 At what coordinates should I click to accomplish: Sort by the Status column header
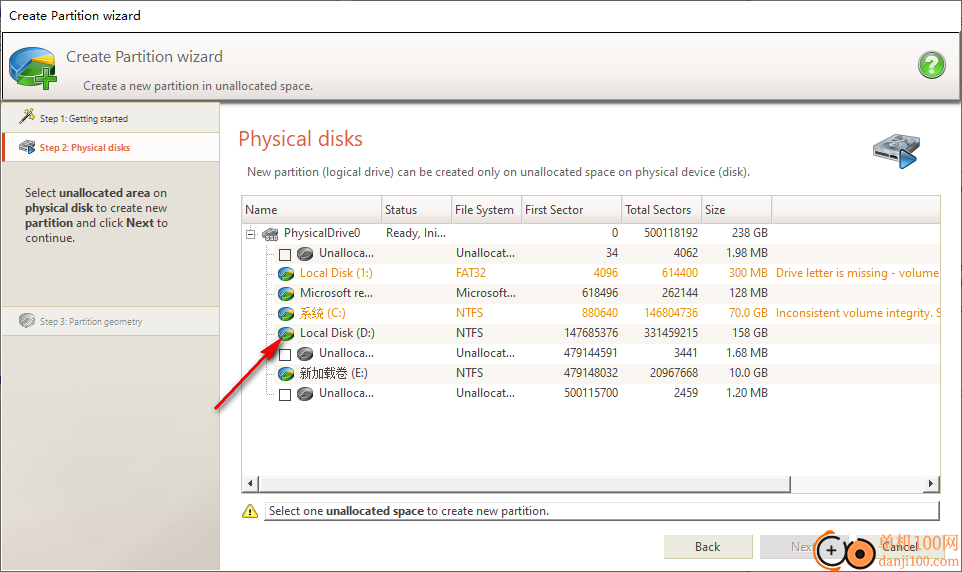point(417,210)
